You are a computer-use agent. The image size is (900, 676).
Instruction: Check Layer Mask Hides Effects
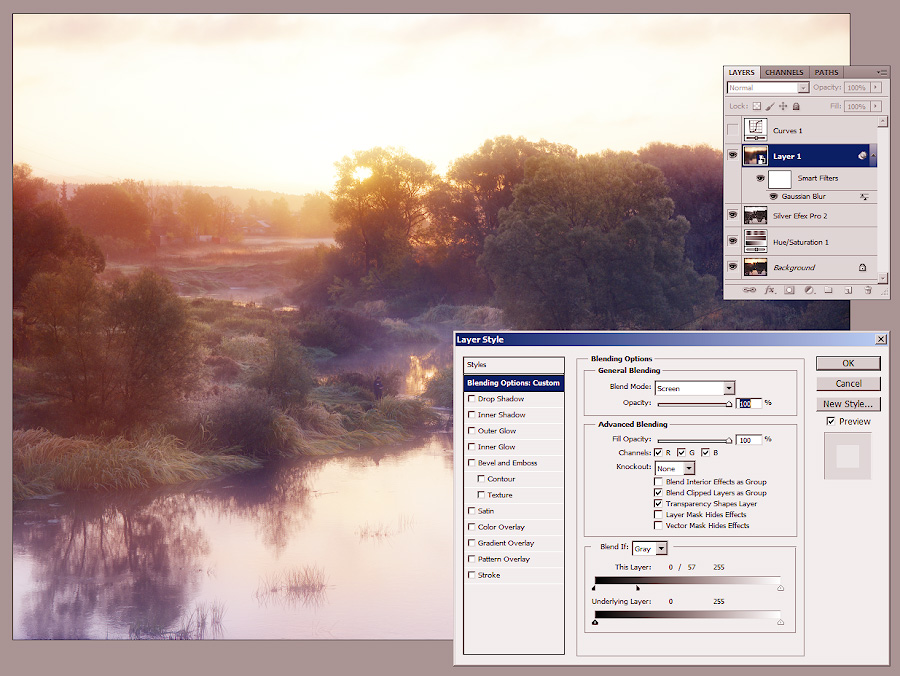click(x=658, y=514)
